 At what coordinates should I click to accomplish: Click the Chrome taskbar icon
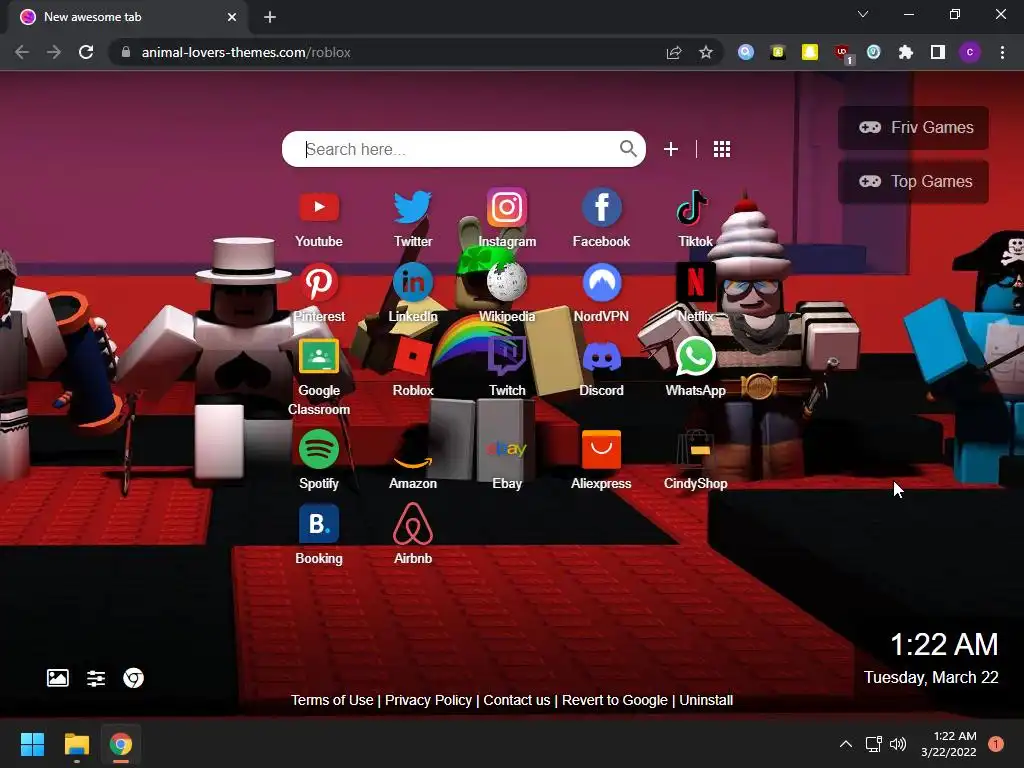(x=120, y=744)
